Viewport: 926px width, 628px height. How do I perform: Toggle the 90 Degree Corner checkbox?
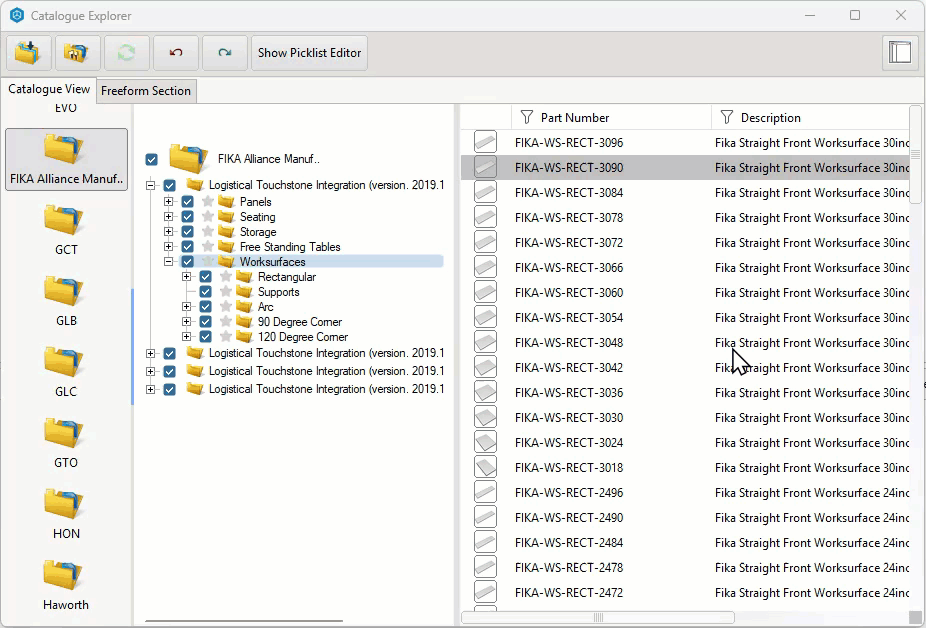pos(206,322)
